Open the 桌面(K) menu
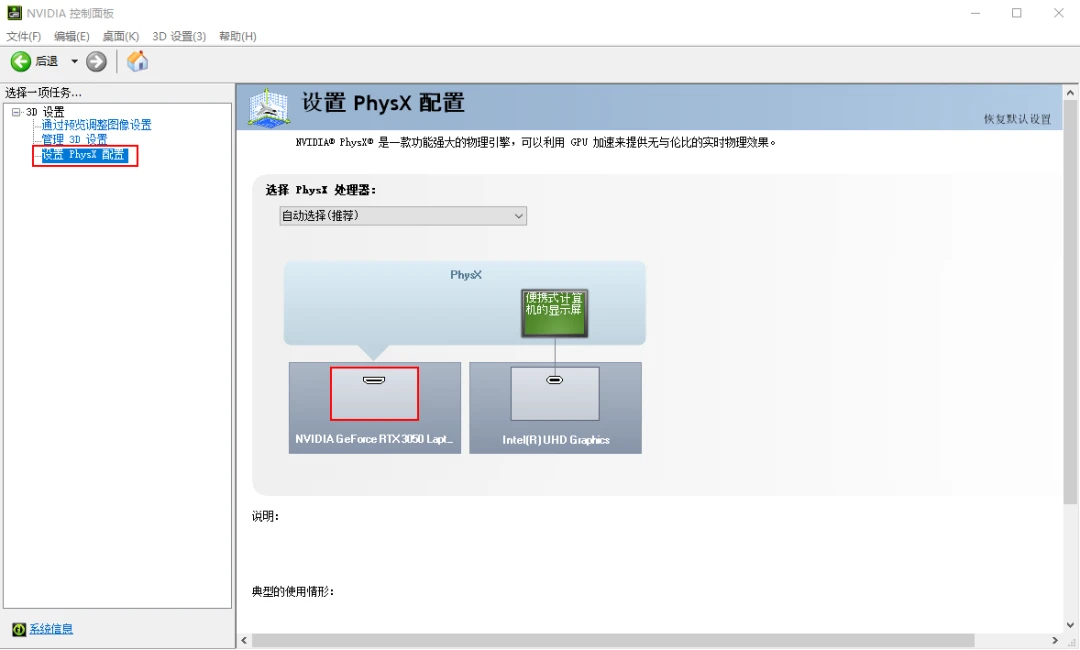Image resolution: width=1080 pixels, height=650 pixels. point(121,36)
